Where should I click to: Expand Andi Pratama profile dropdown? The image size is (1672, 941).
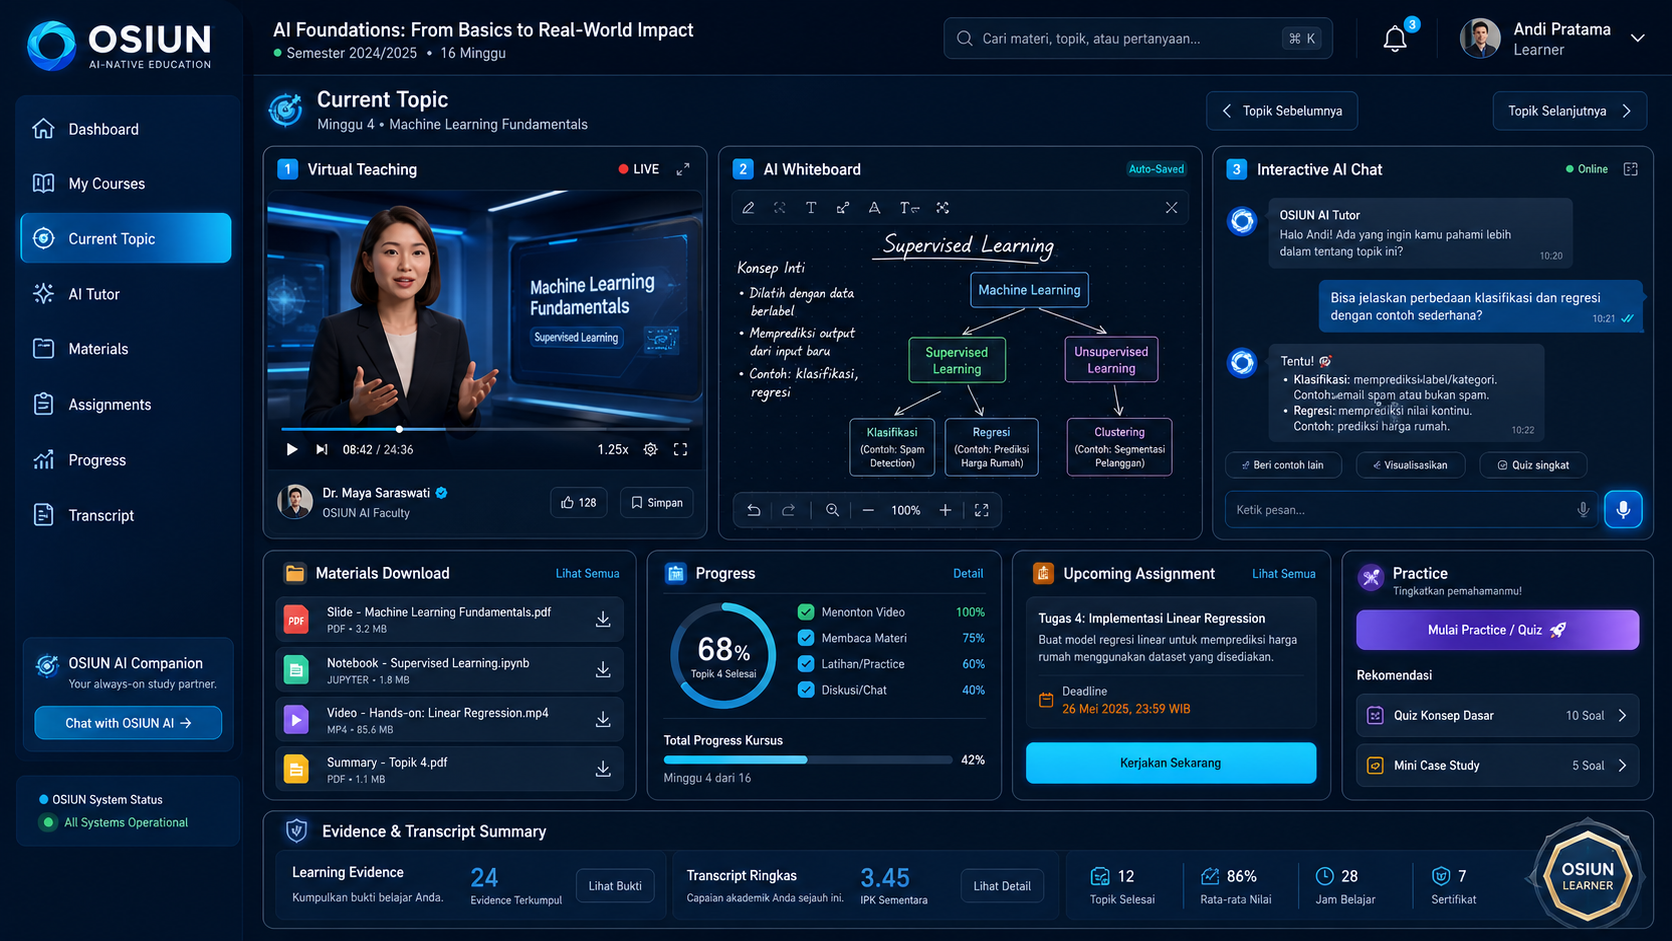[1638, 38]
